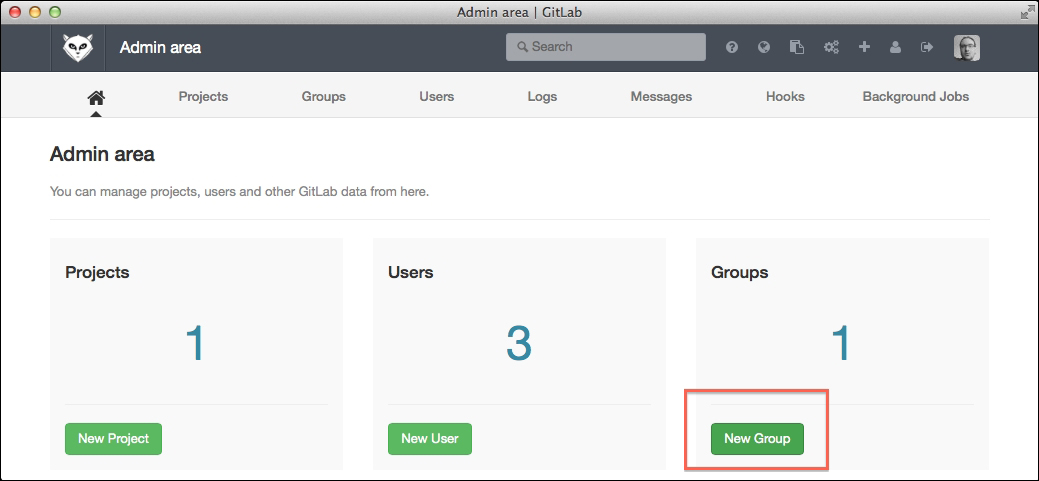
Task: Click the user avatar photo
Action: (x=966, y=47)
